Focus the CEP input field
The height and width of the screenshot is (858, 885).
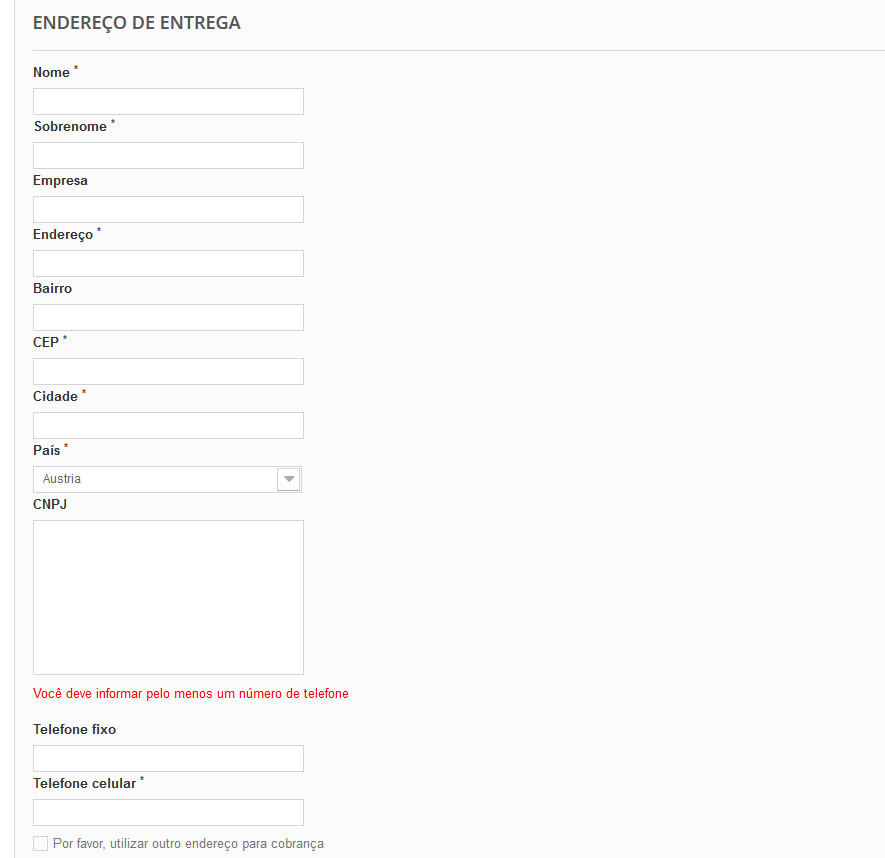pyautogui.click(x=168, y=371)
